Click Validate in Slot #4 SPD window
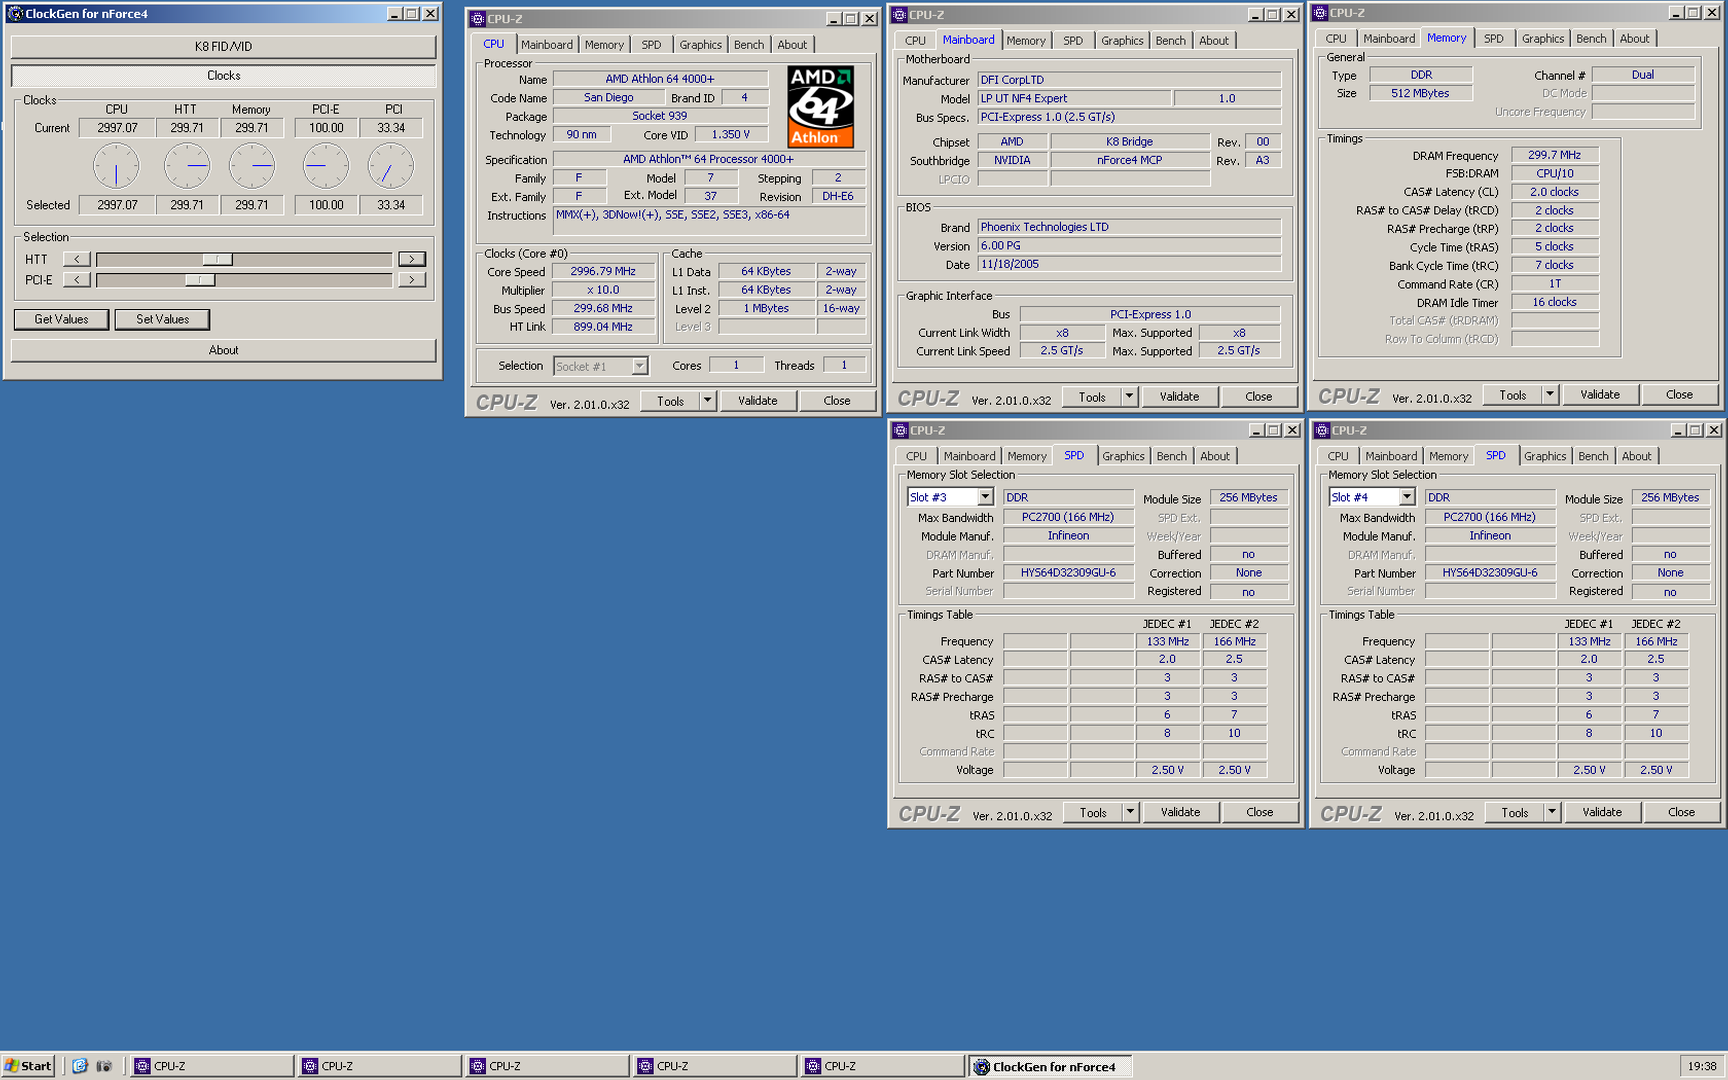The width and height of the screenshot is (1728, 1080). 1603,813
